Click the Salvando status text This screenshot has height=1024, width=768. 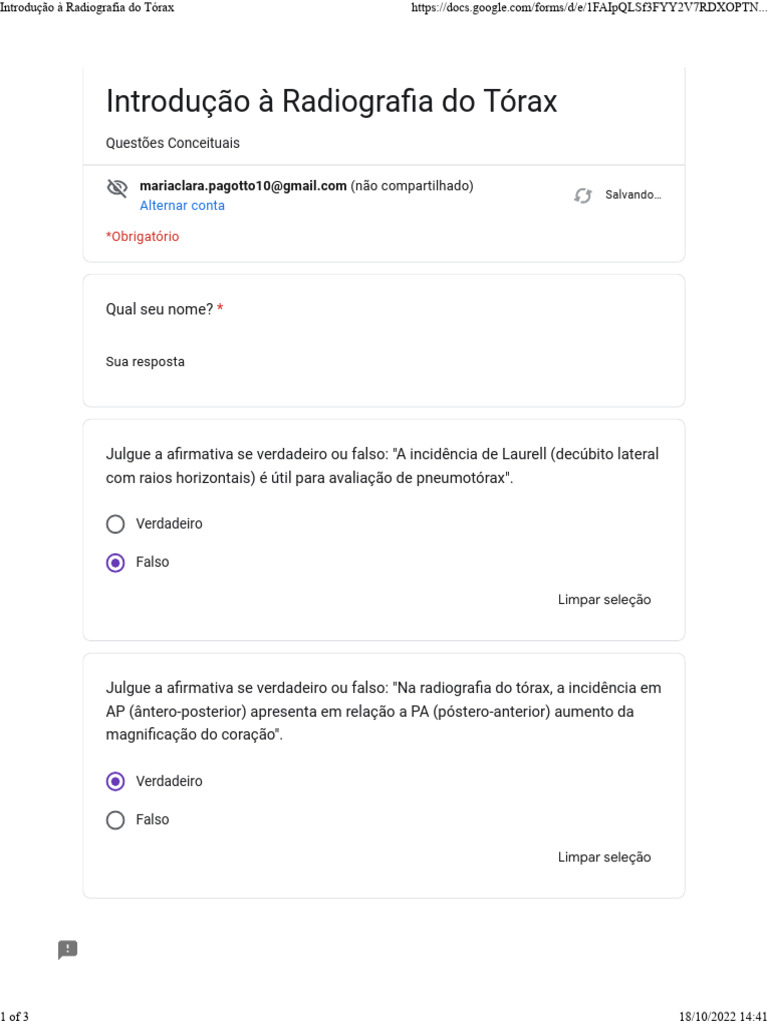tap(633, 196)
